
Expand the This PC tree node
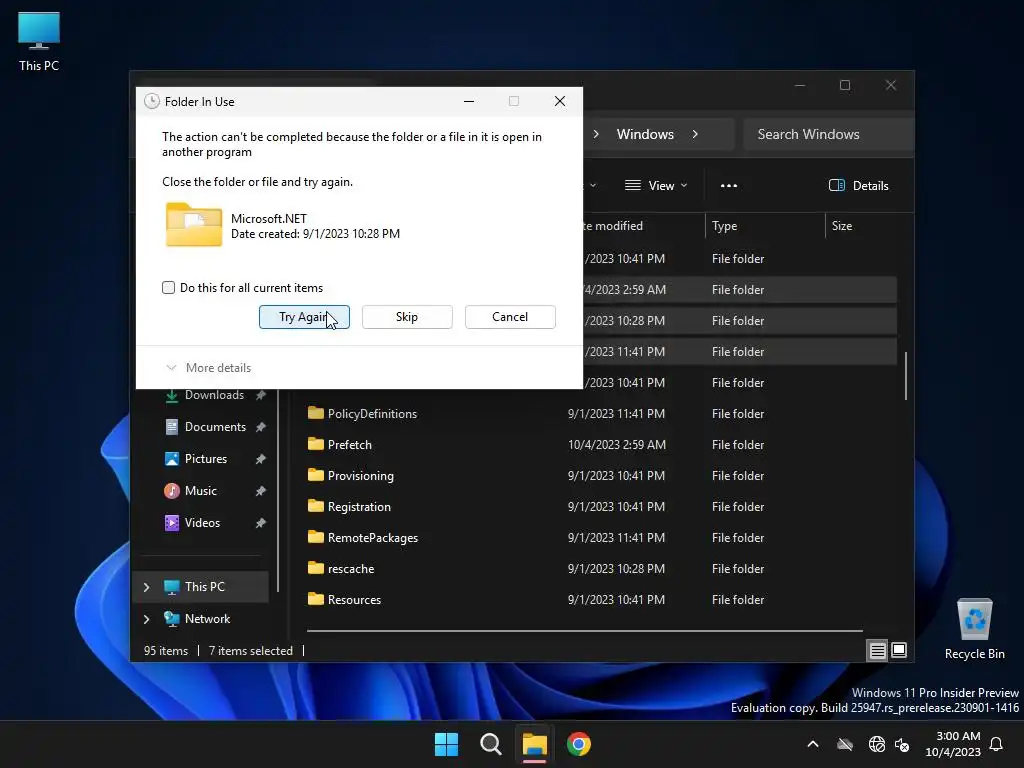point(147,587)
